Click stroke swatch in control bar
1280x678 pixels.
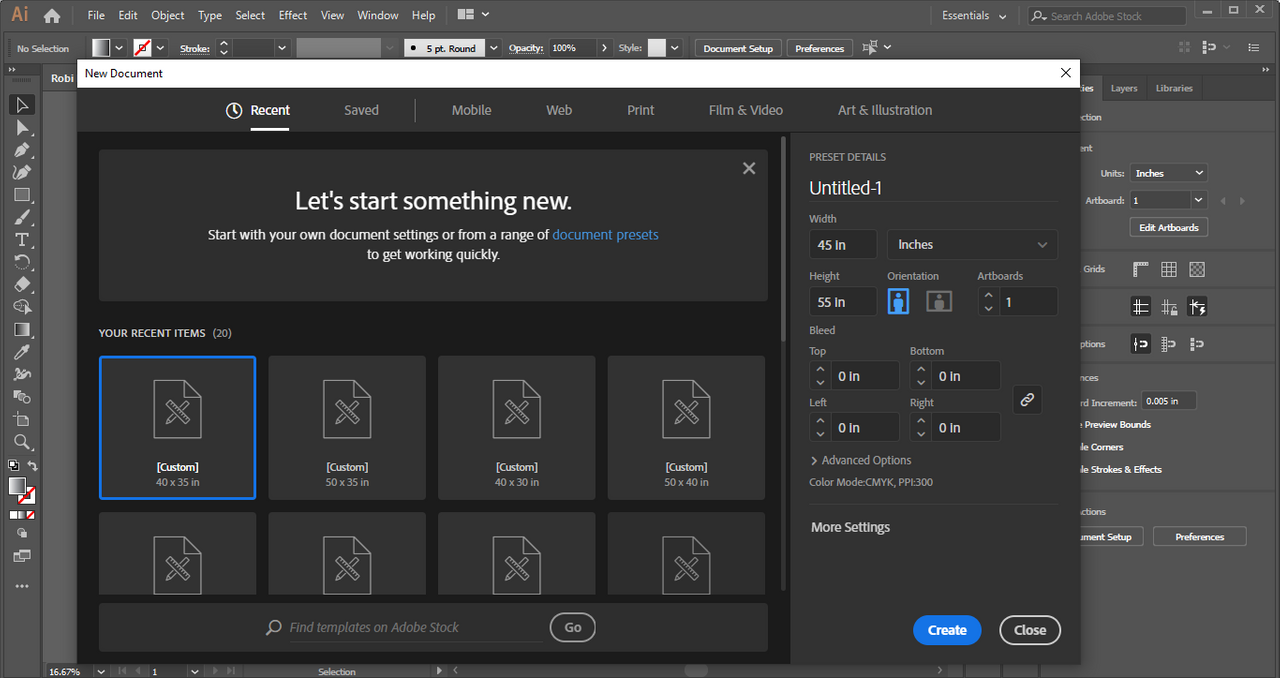tap(143, 48)
